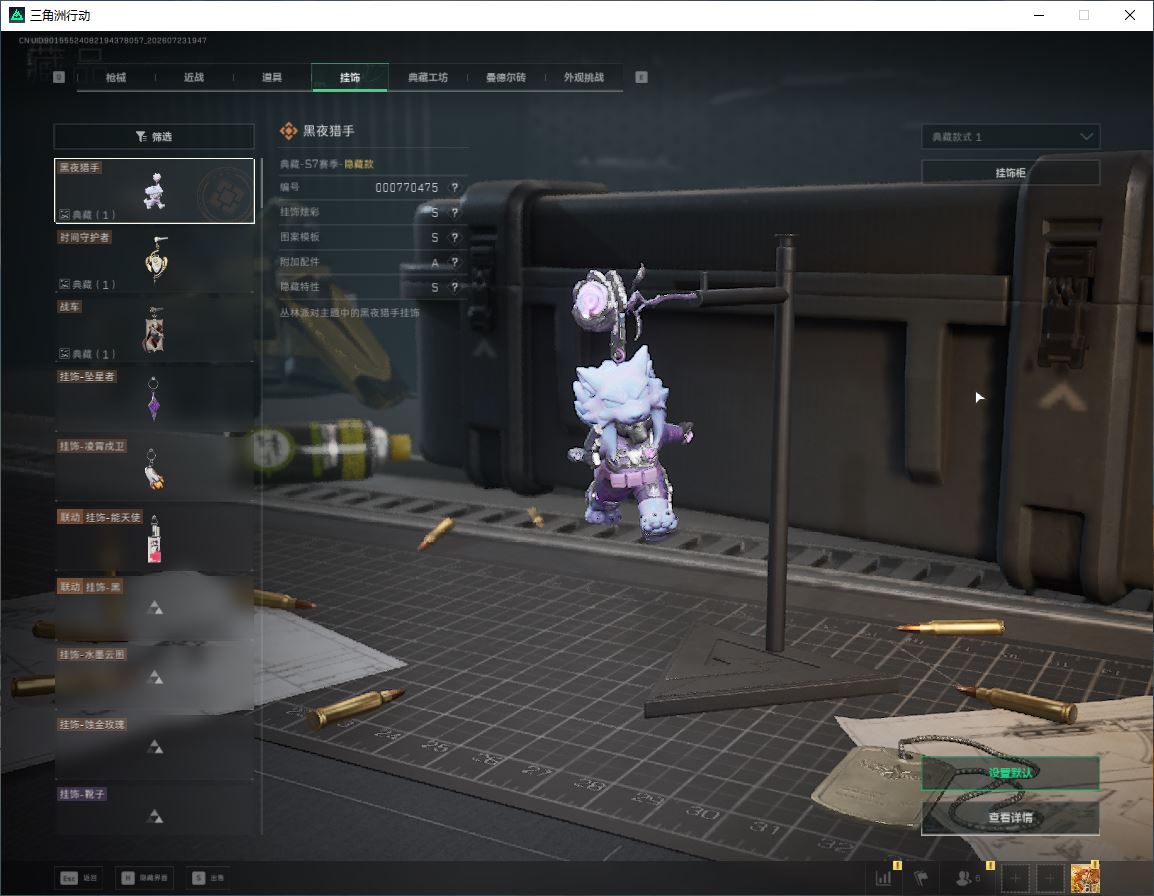Click the question mark beside 附加配件

click(x=455, y=263)
